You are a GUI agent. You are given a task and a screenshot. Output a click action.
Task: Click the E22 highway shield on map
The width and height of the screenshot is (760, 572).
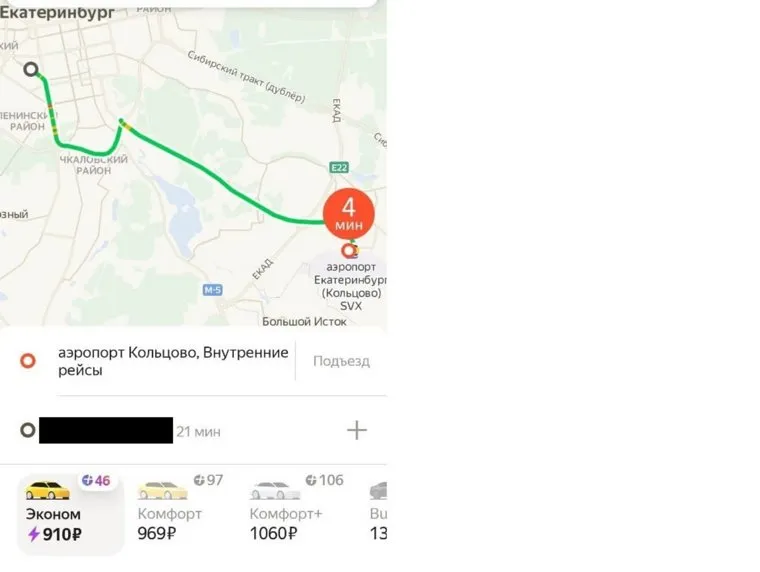tap(339, 168)
